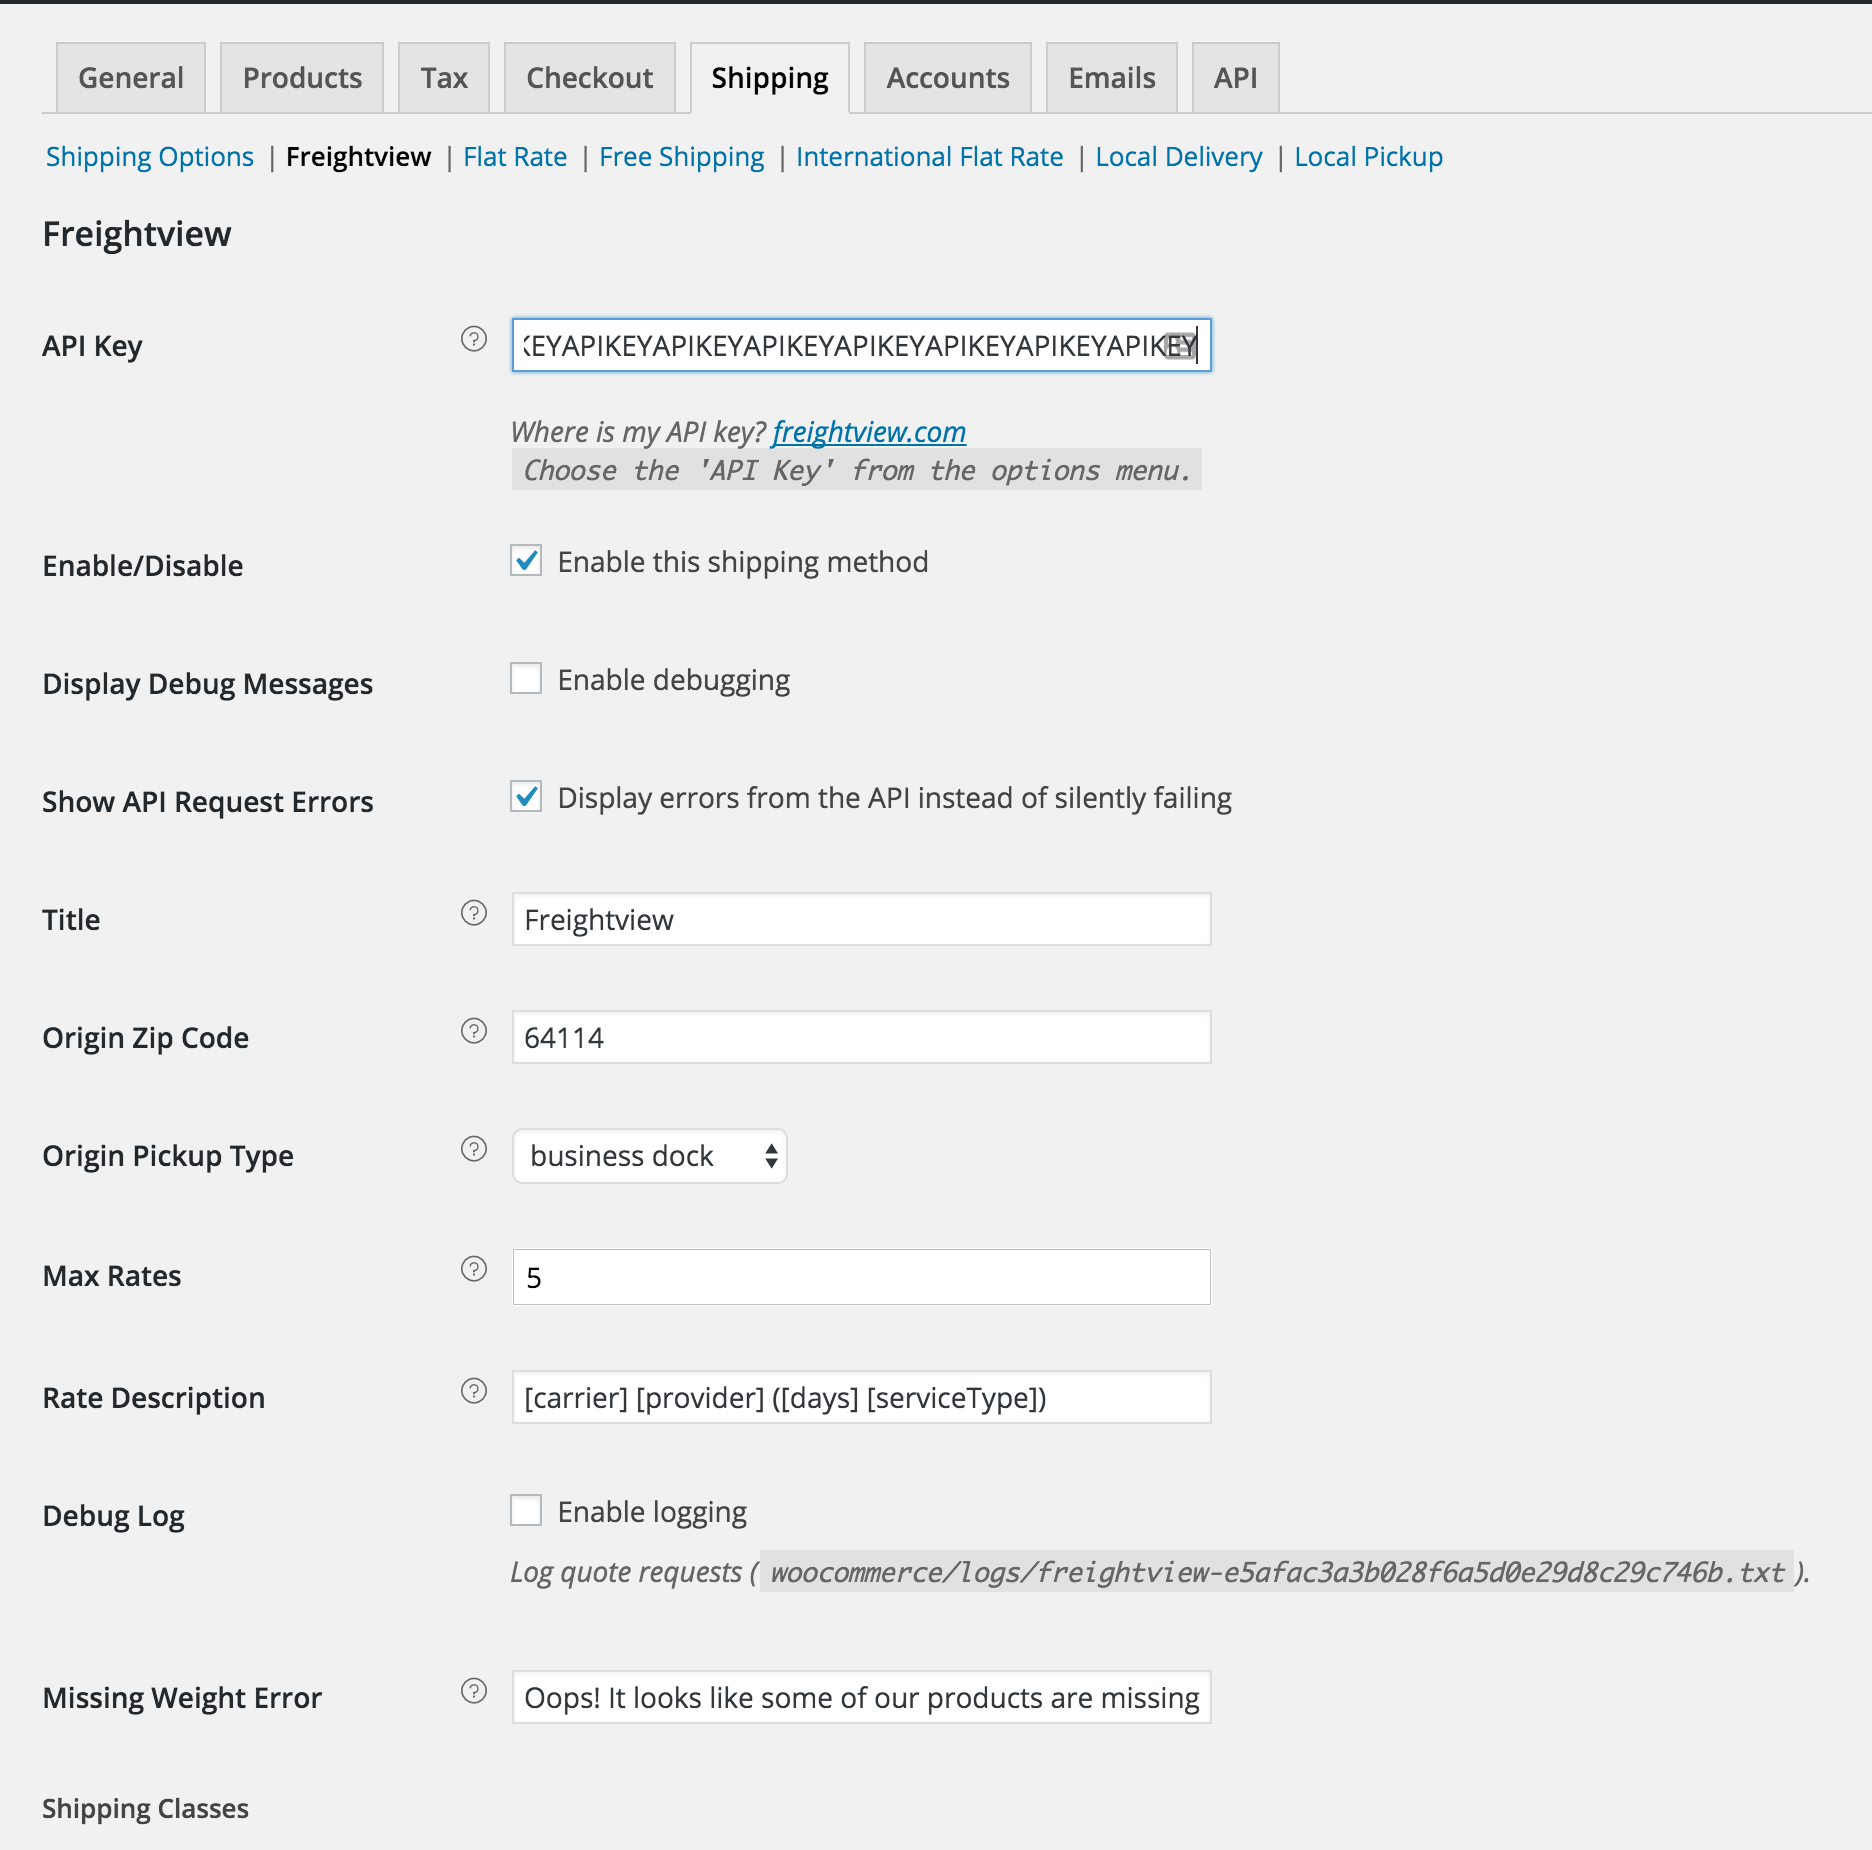The width and height of the screenshot is (1872, 1850).
Task: Click the help icon beside Rate Description
Action: (474, 1391)
